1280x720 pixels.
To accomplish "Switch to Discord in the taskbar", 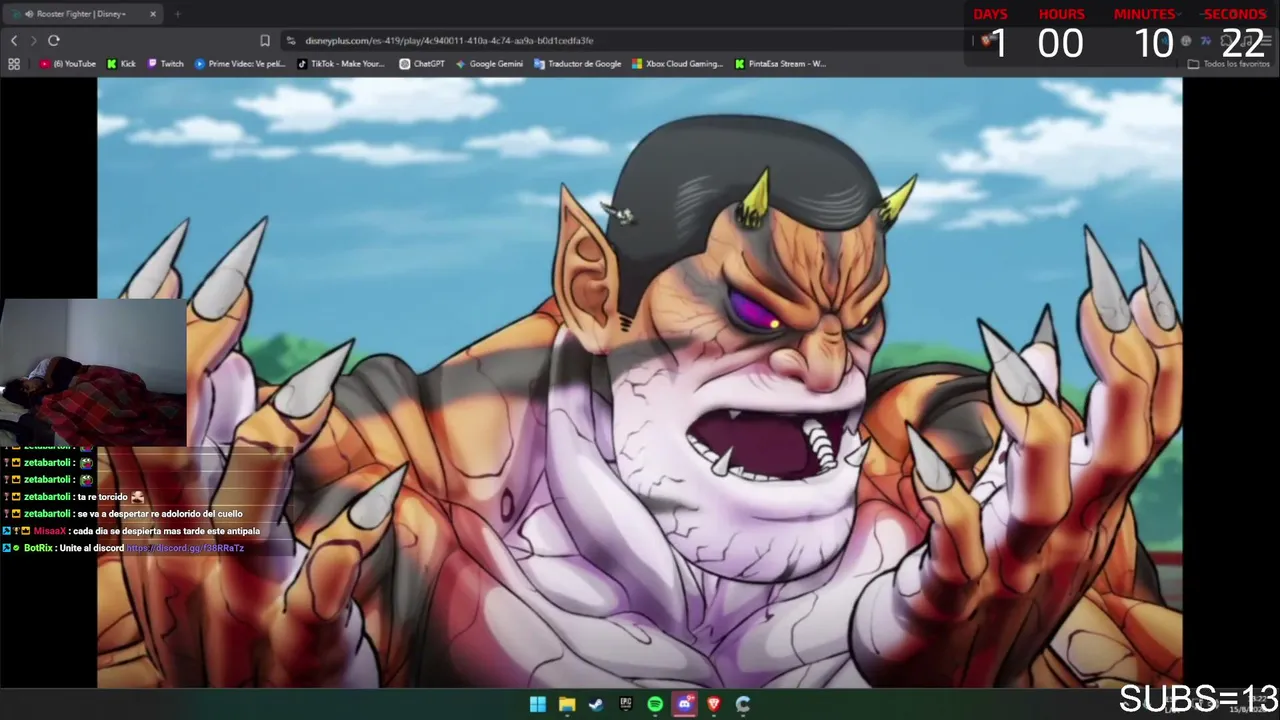I will coord(684,704).
